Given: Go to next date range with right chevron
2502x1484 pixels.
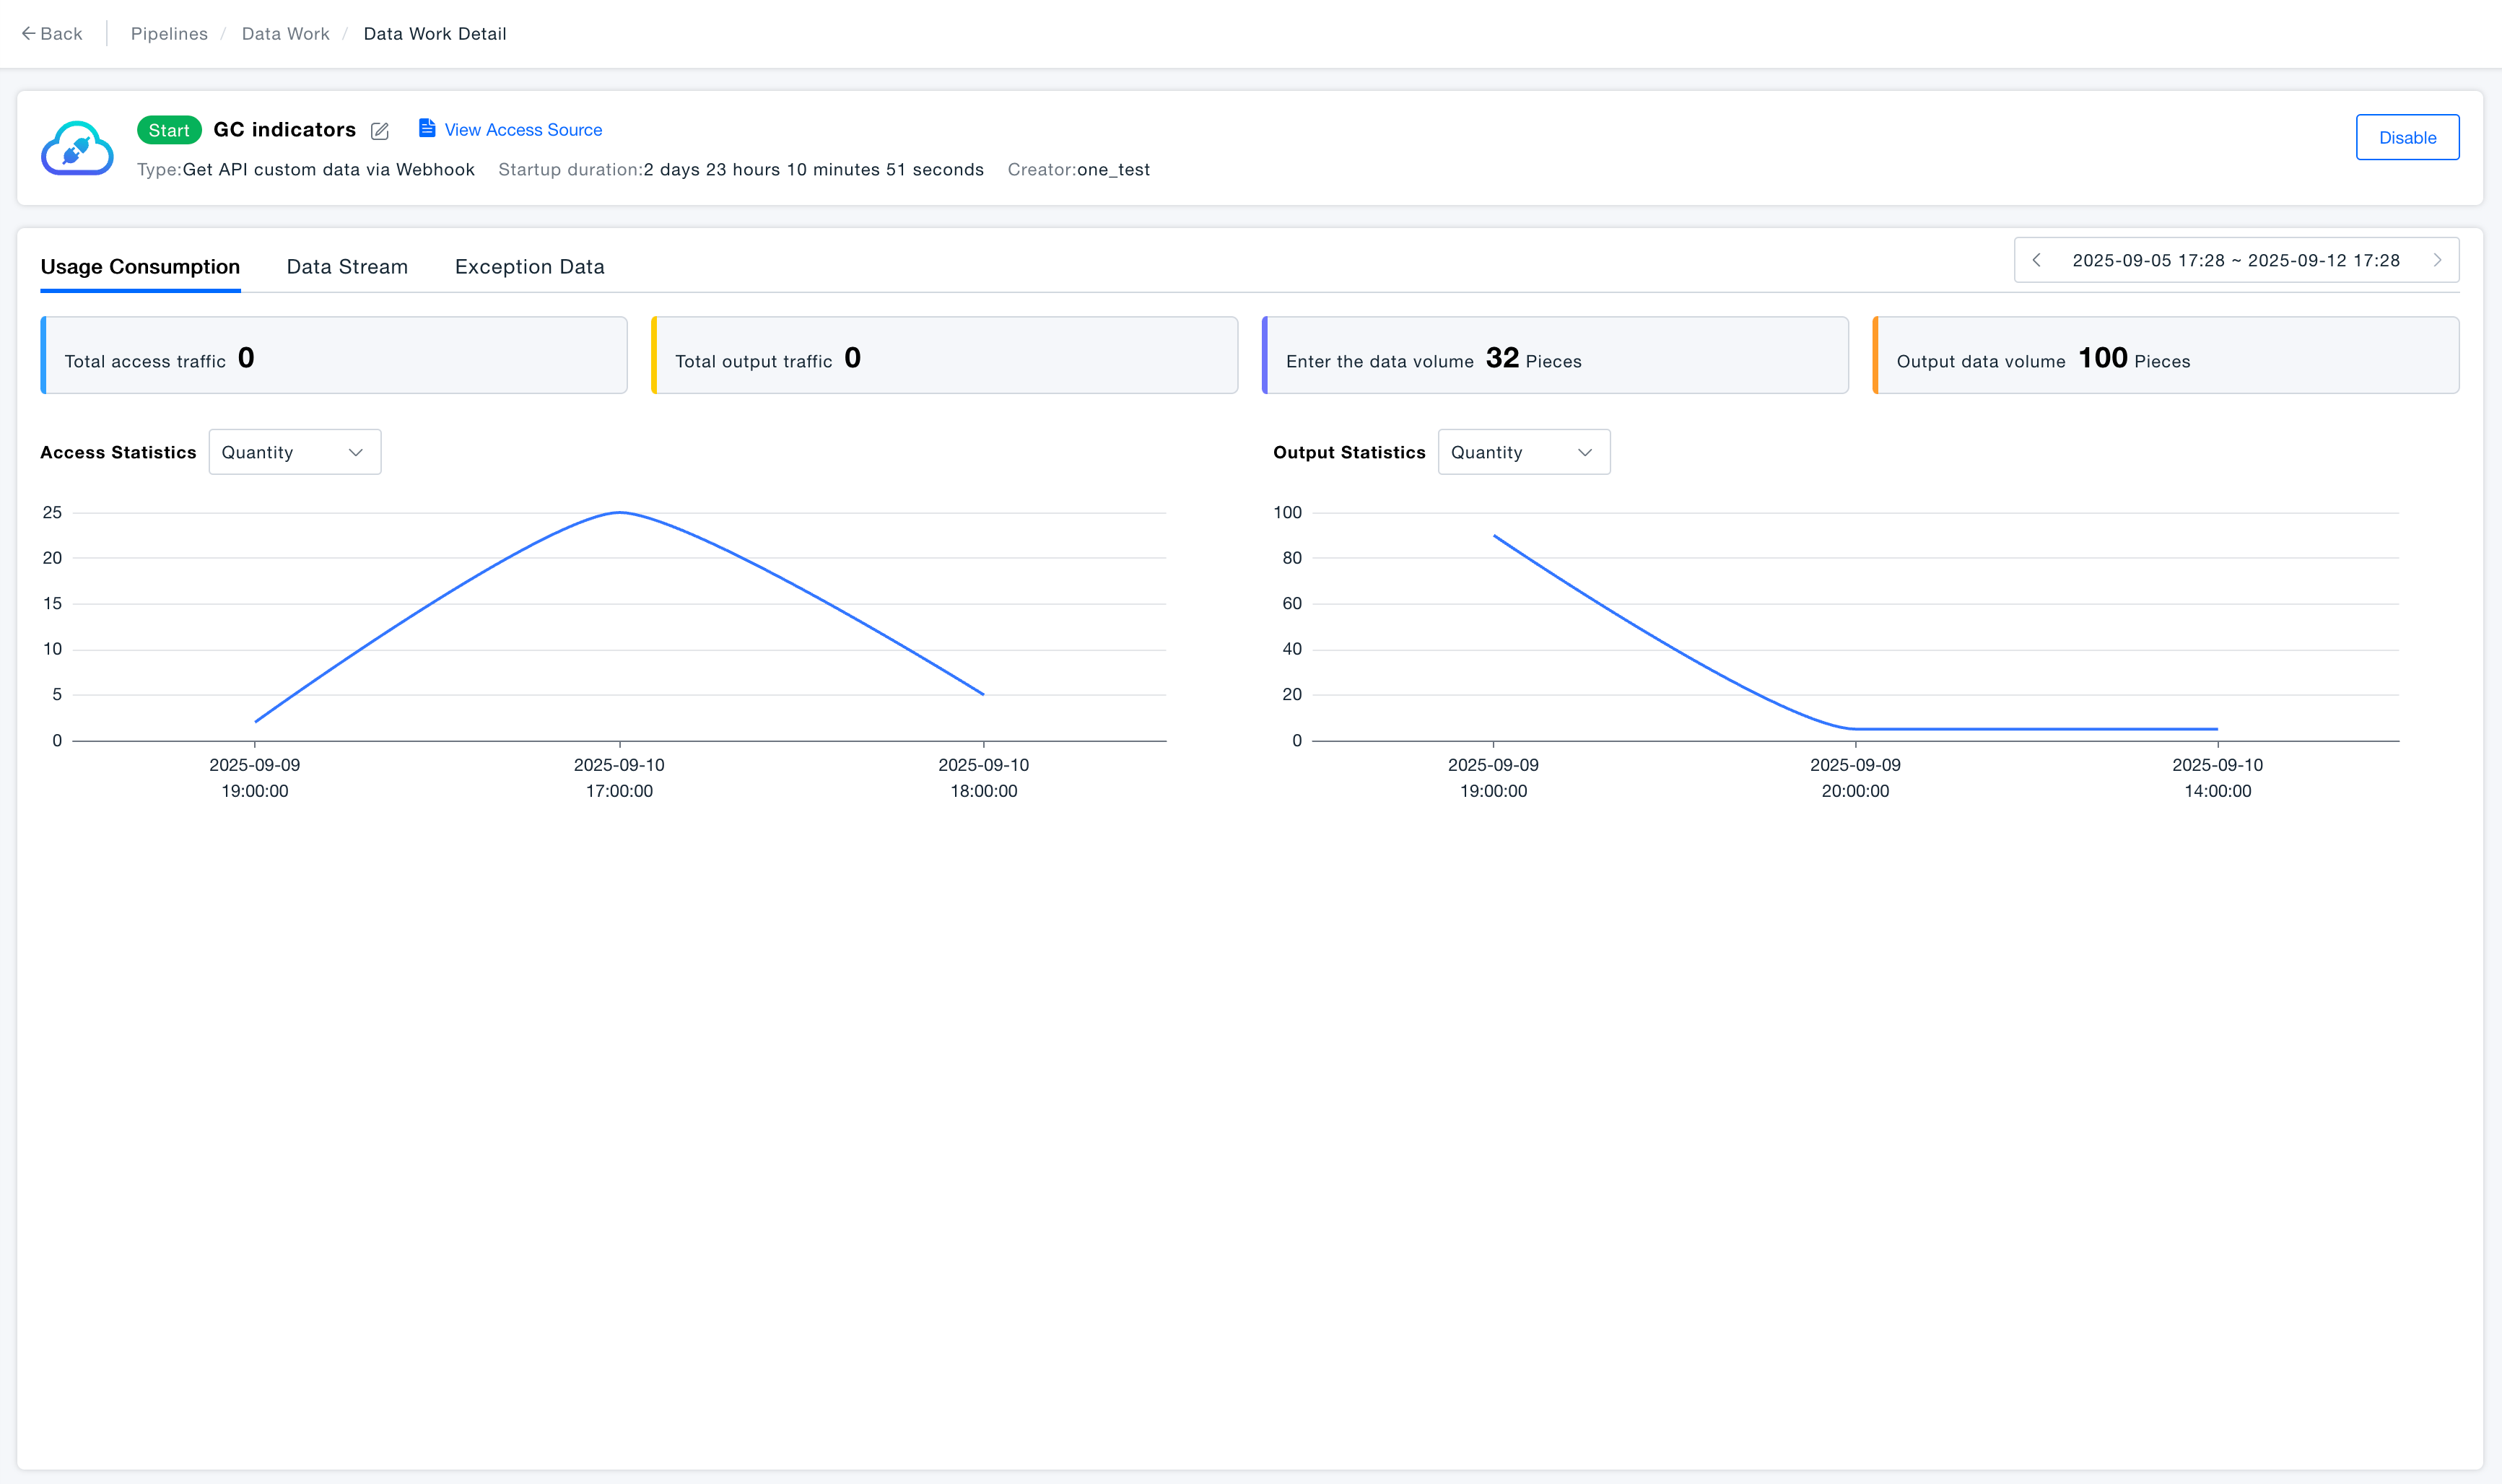Looking at the screenshot, I should [x=2438, y=260].
